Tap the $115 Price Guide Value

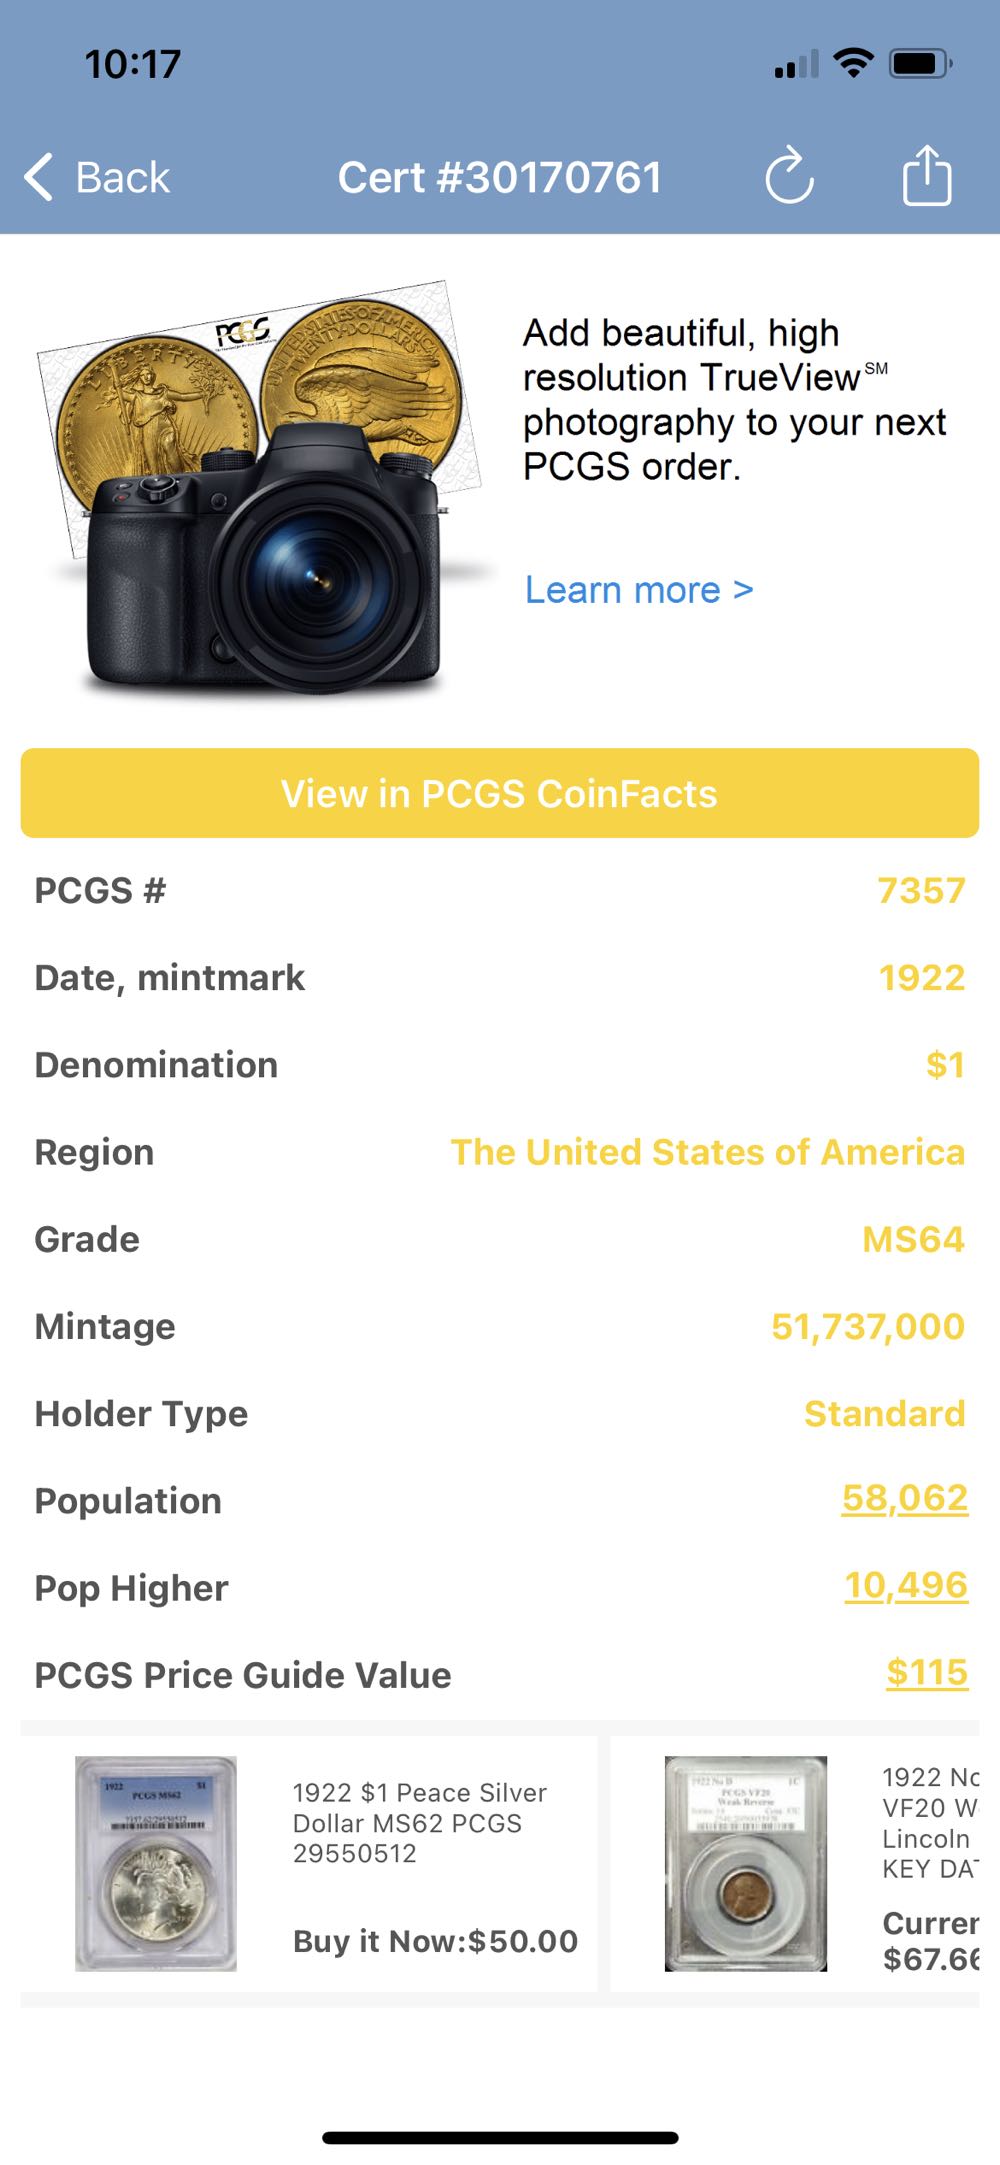[x=927, y=1672]
